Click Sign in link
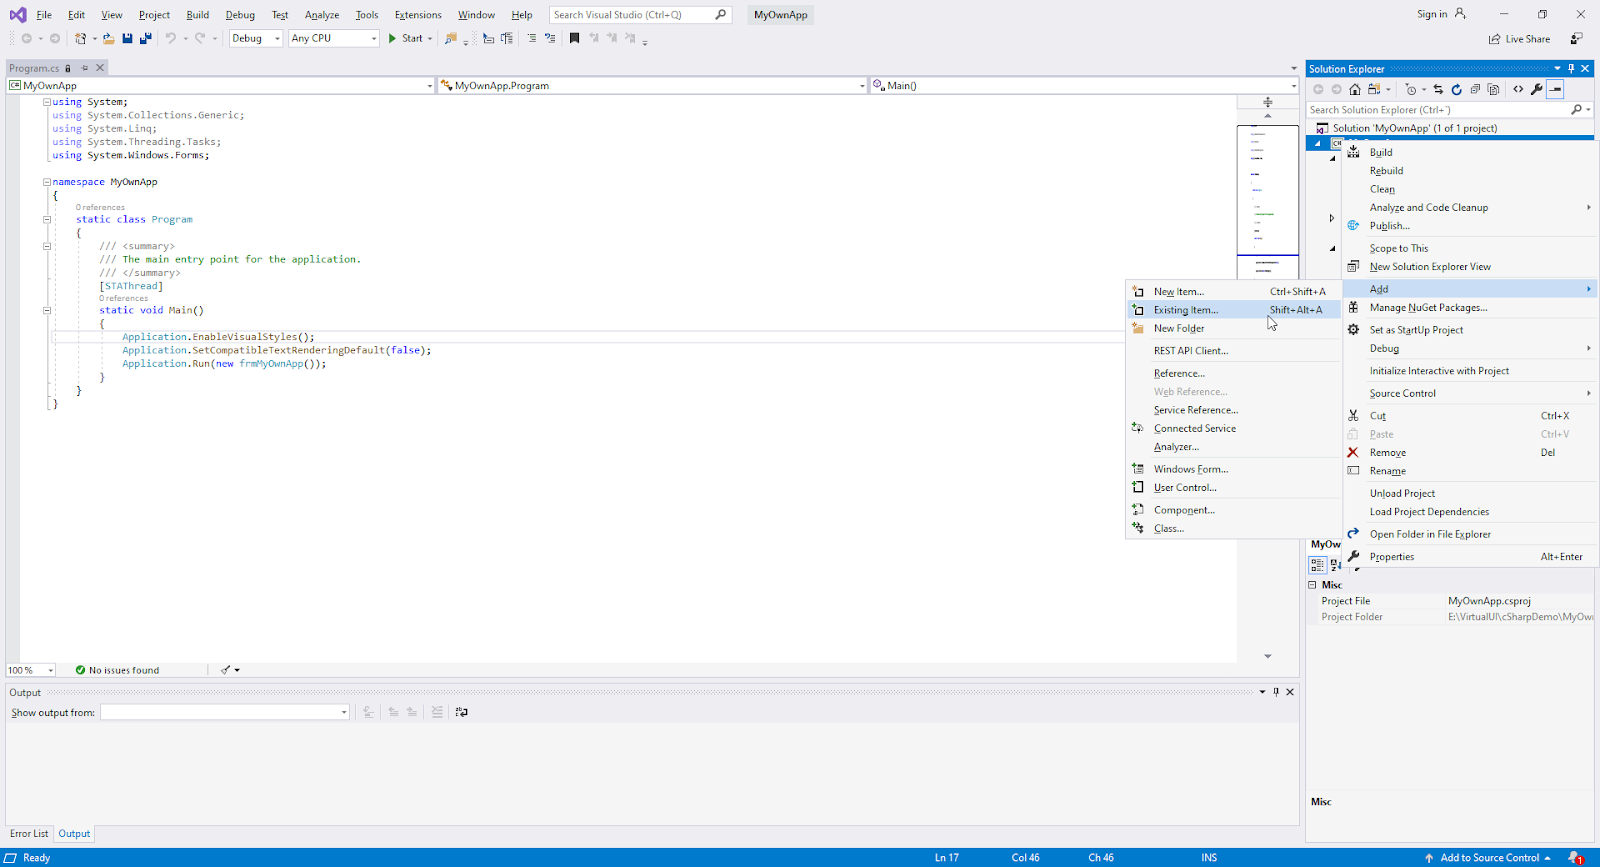1600x867 pixels. coord(1432,14)
